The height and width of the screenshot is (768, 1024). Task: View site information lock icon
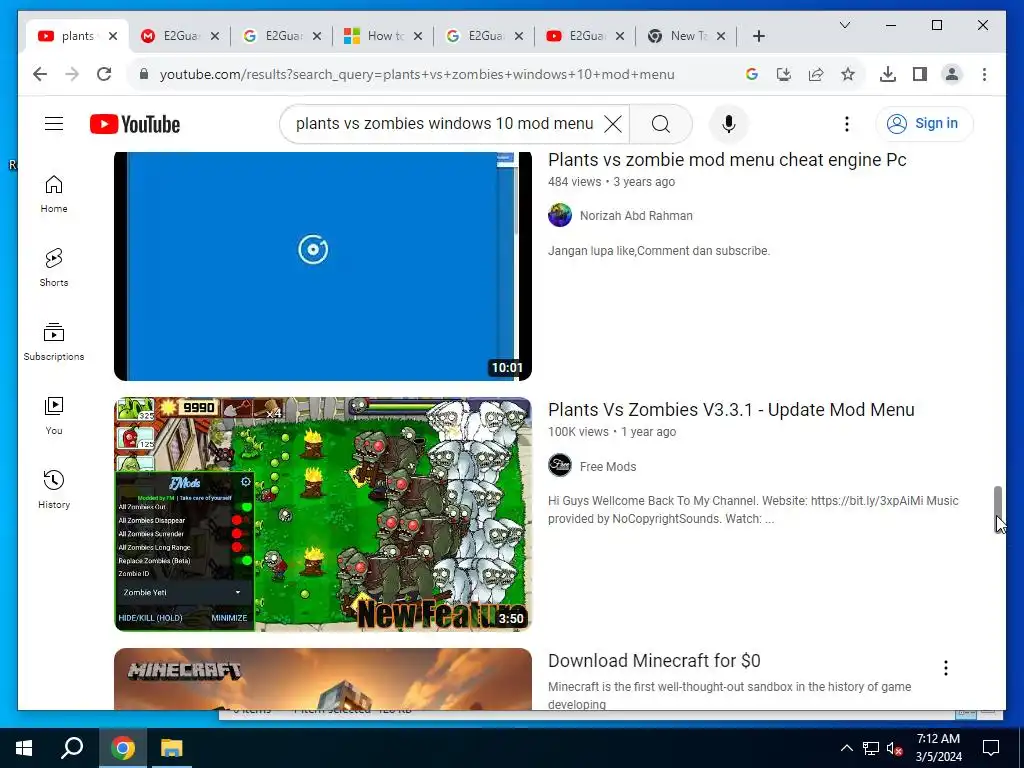144,74
